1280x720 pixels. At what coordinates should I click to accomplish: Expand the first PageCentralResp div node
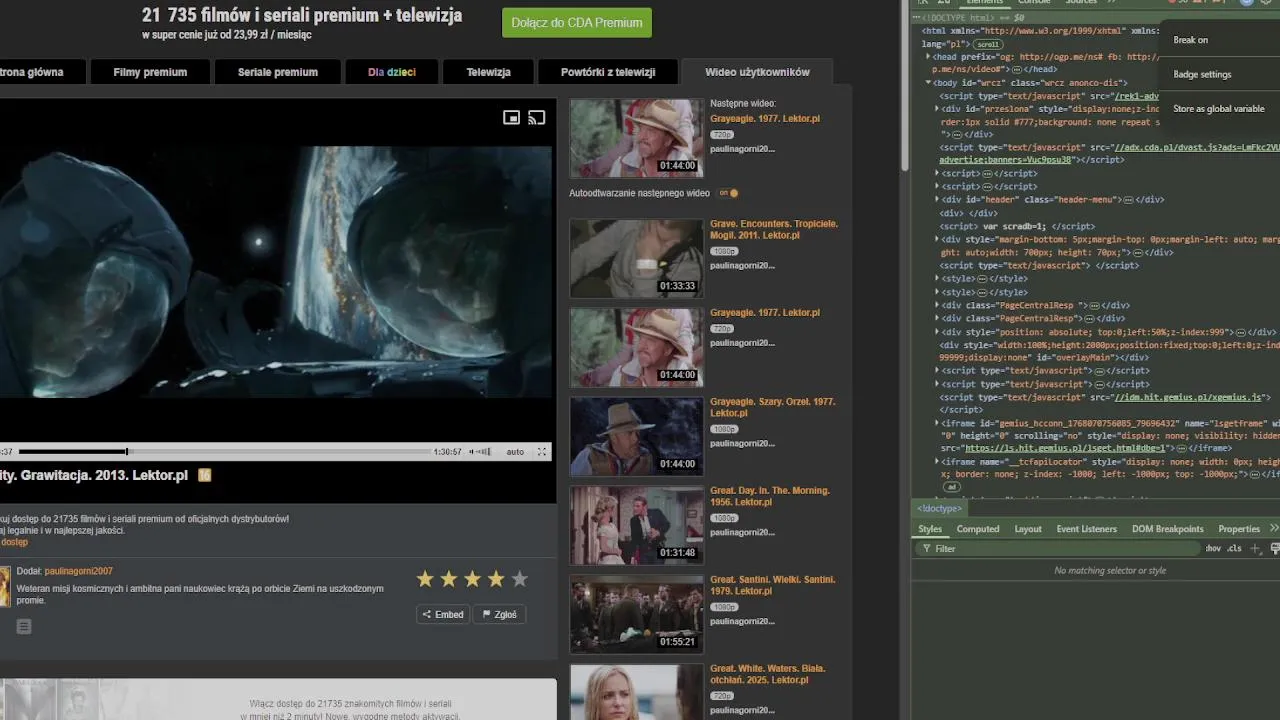point(937,305)
